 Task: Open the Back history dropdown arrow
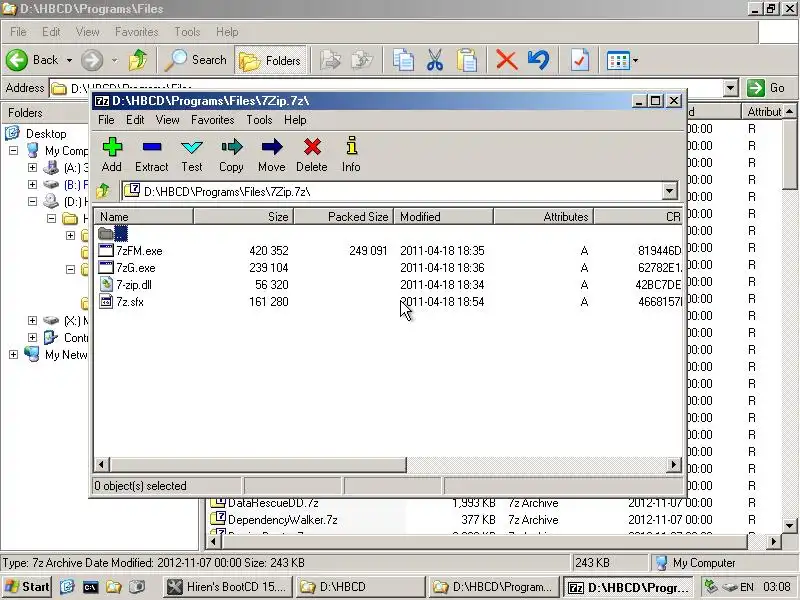(x=69, y=60)
